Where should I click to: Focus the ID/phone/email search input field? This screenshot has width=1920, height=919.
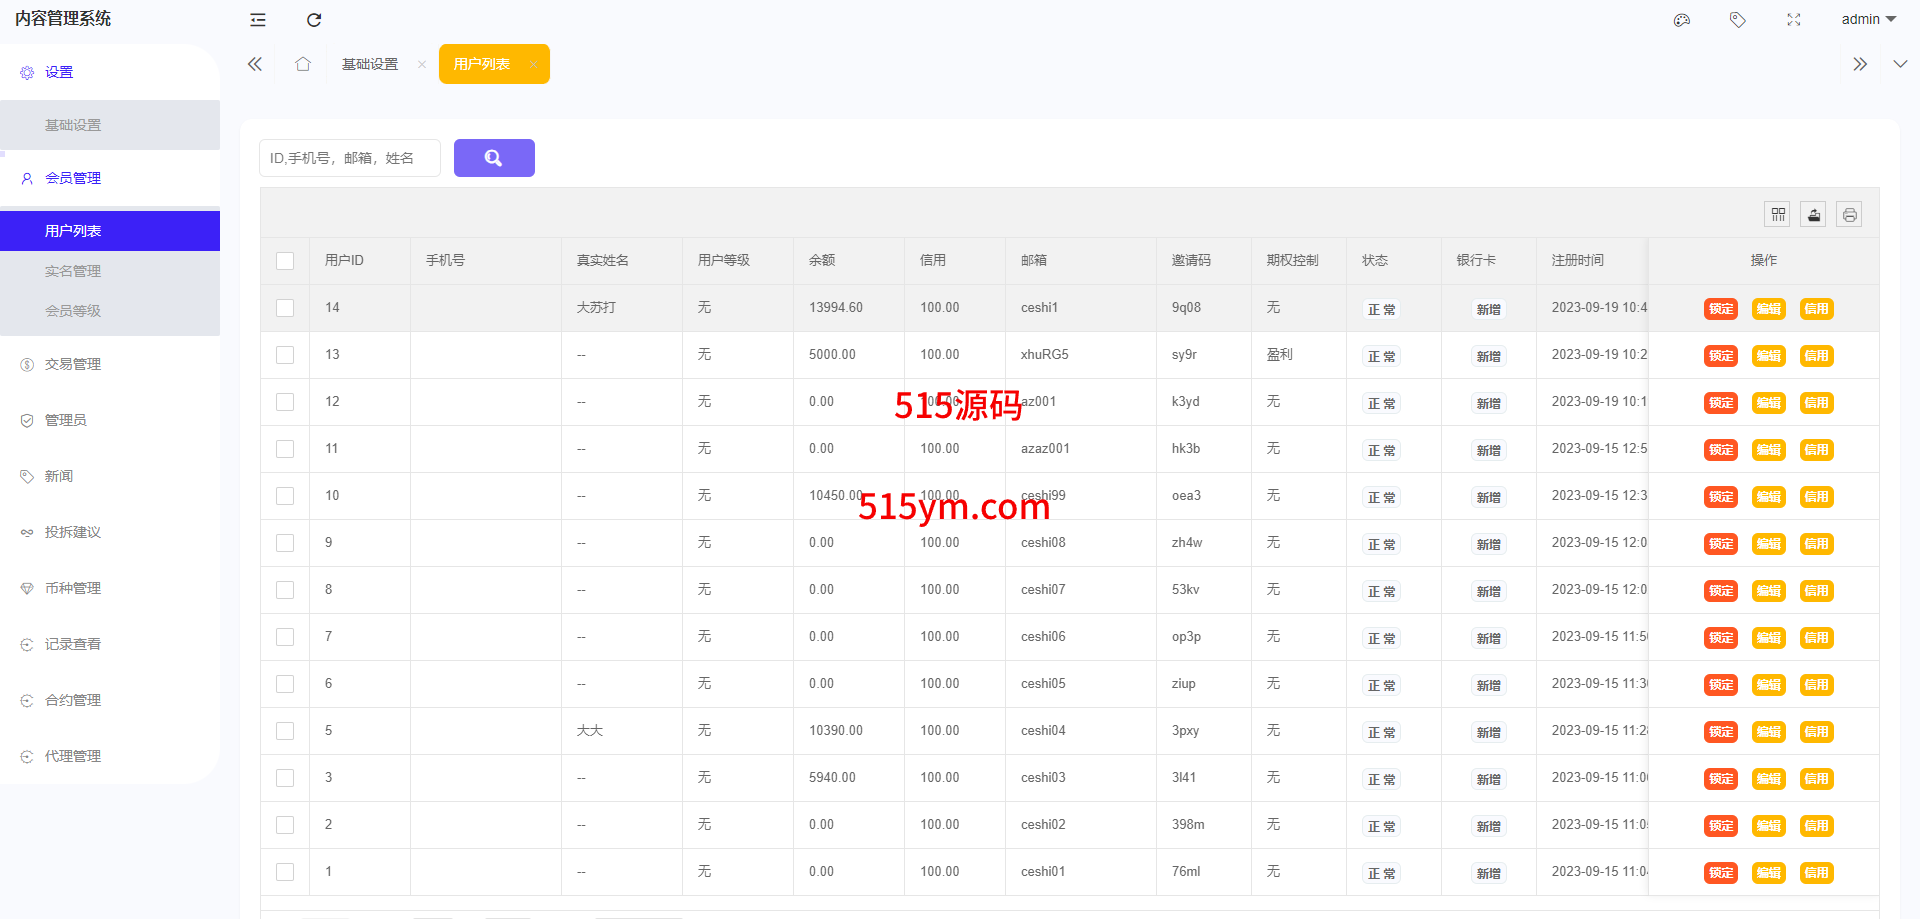pos(350,158)
